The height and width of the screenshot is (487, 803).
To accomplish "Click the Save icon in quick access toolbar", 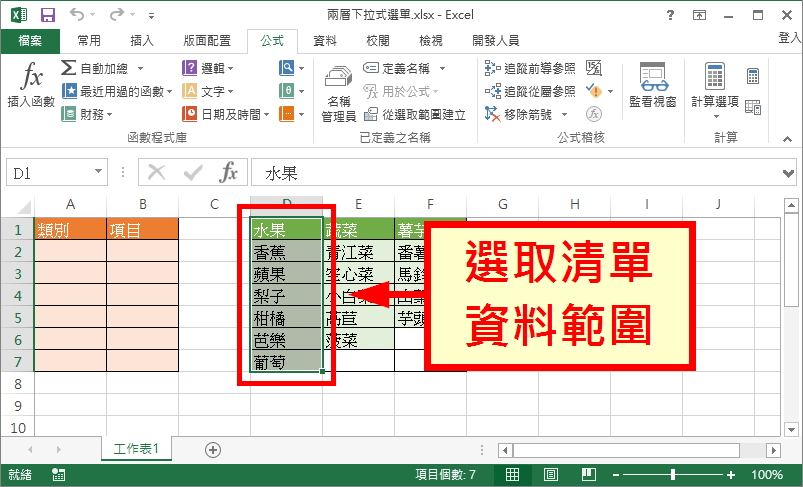I will pyautogui.click(x=48, y=15).
